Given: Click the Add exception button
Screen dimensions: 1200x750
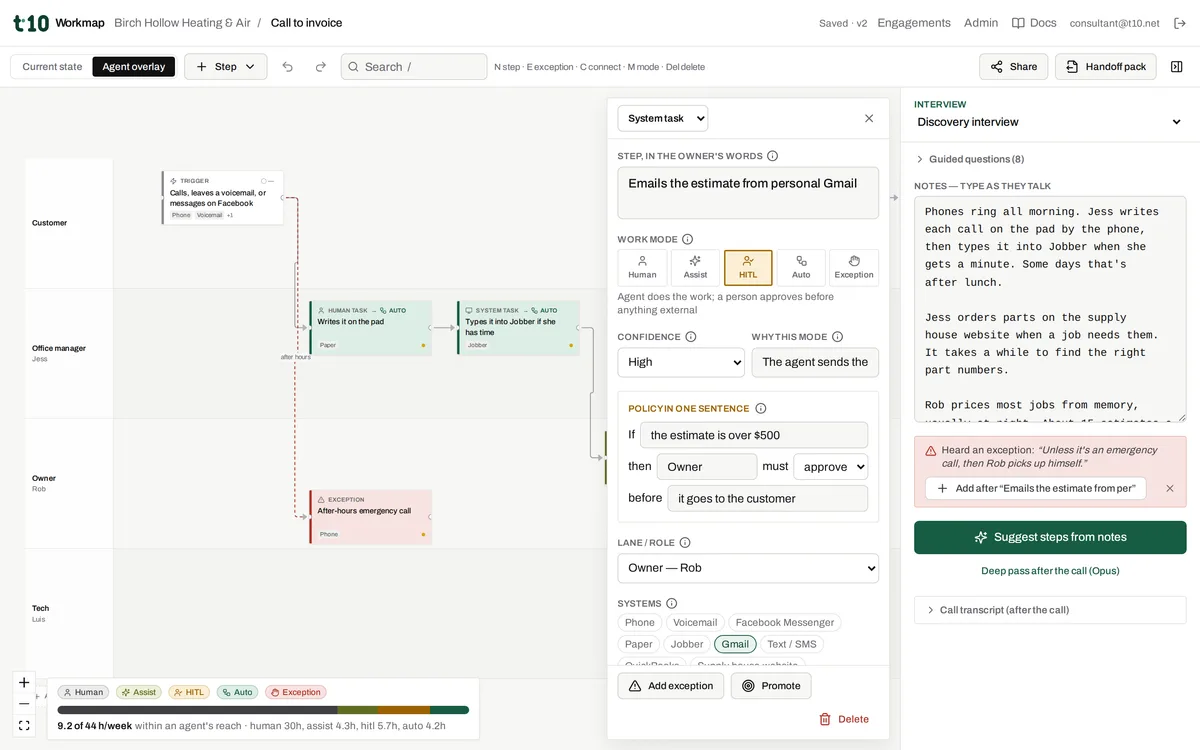Looking at the screenshot, I should click(671, 686).
